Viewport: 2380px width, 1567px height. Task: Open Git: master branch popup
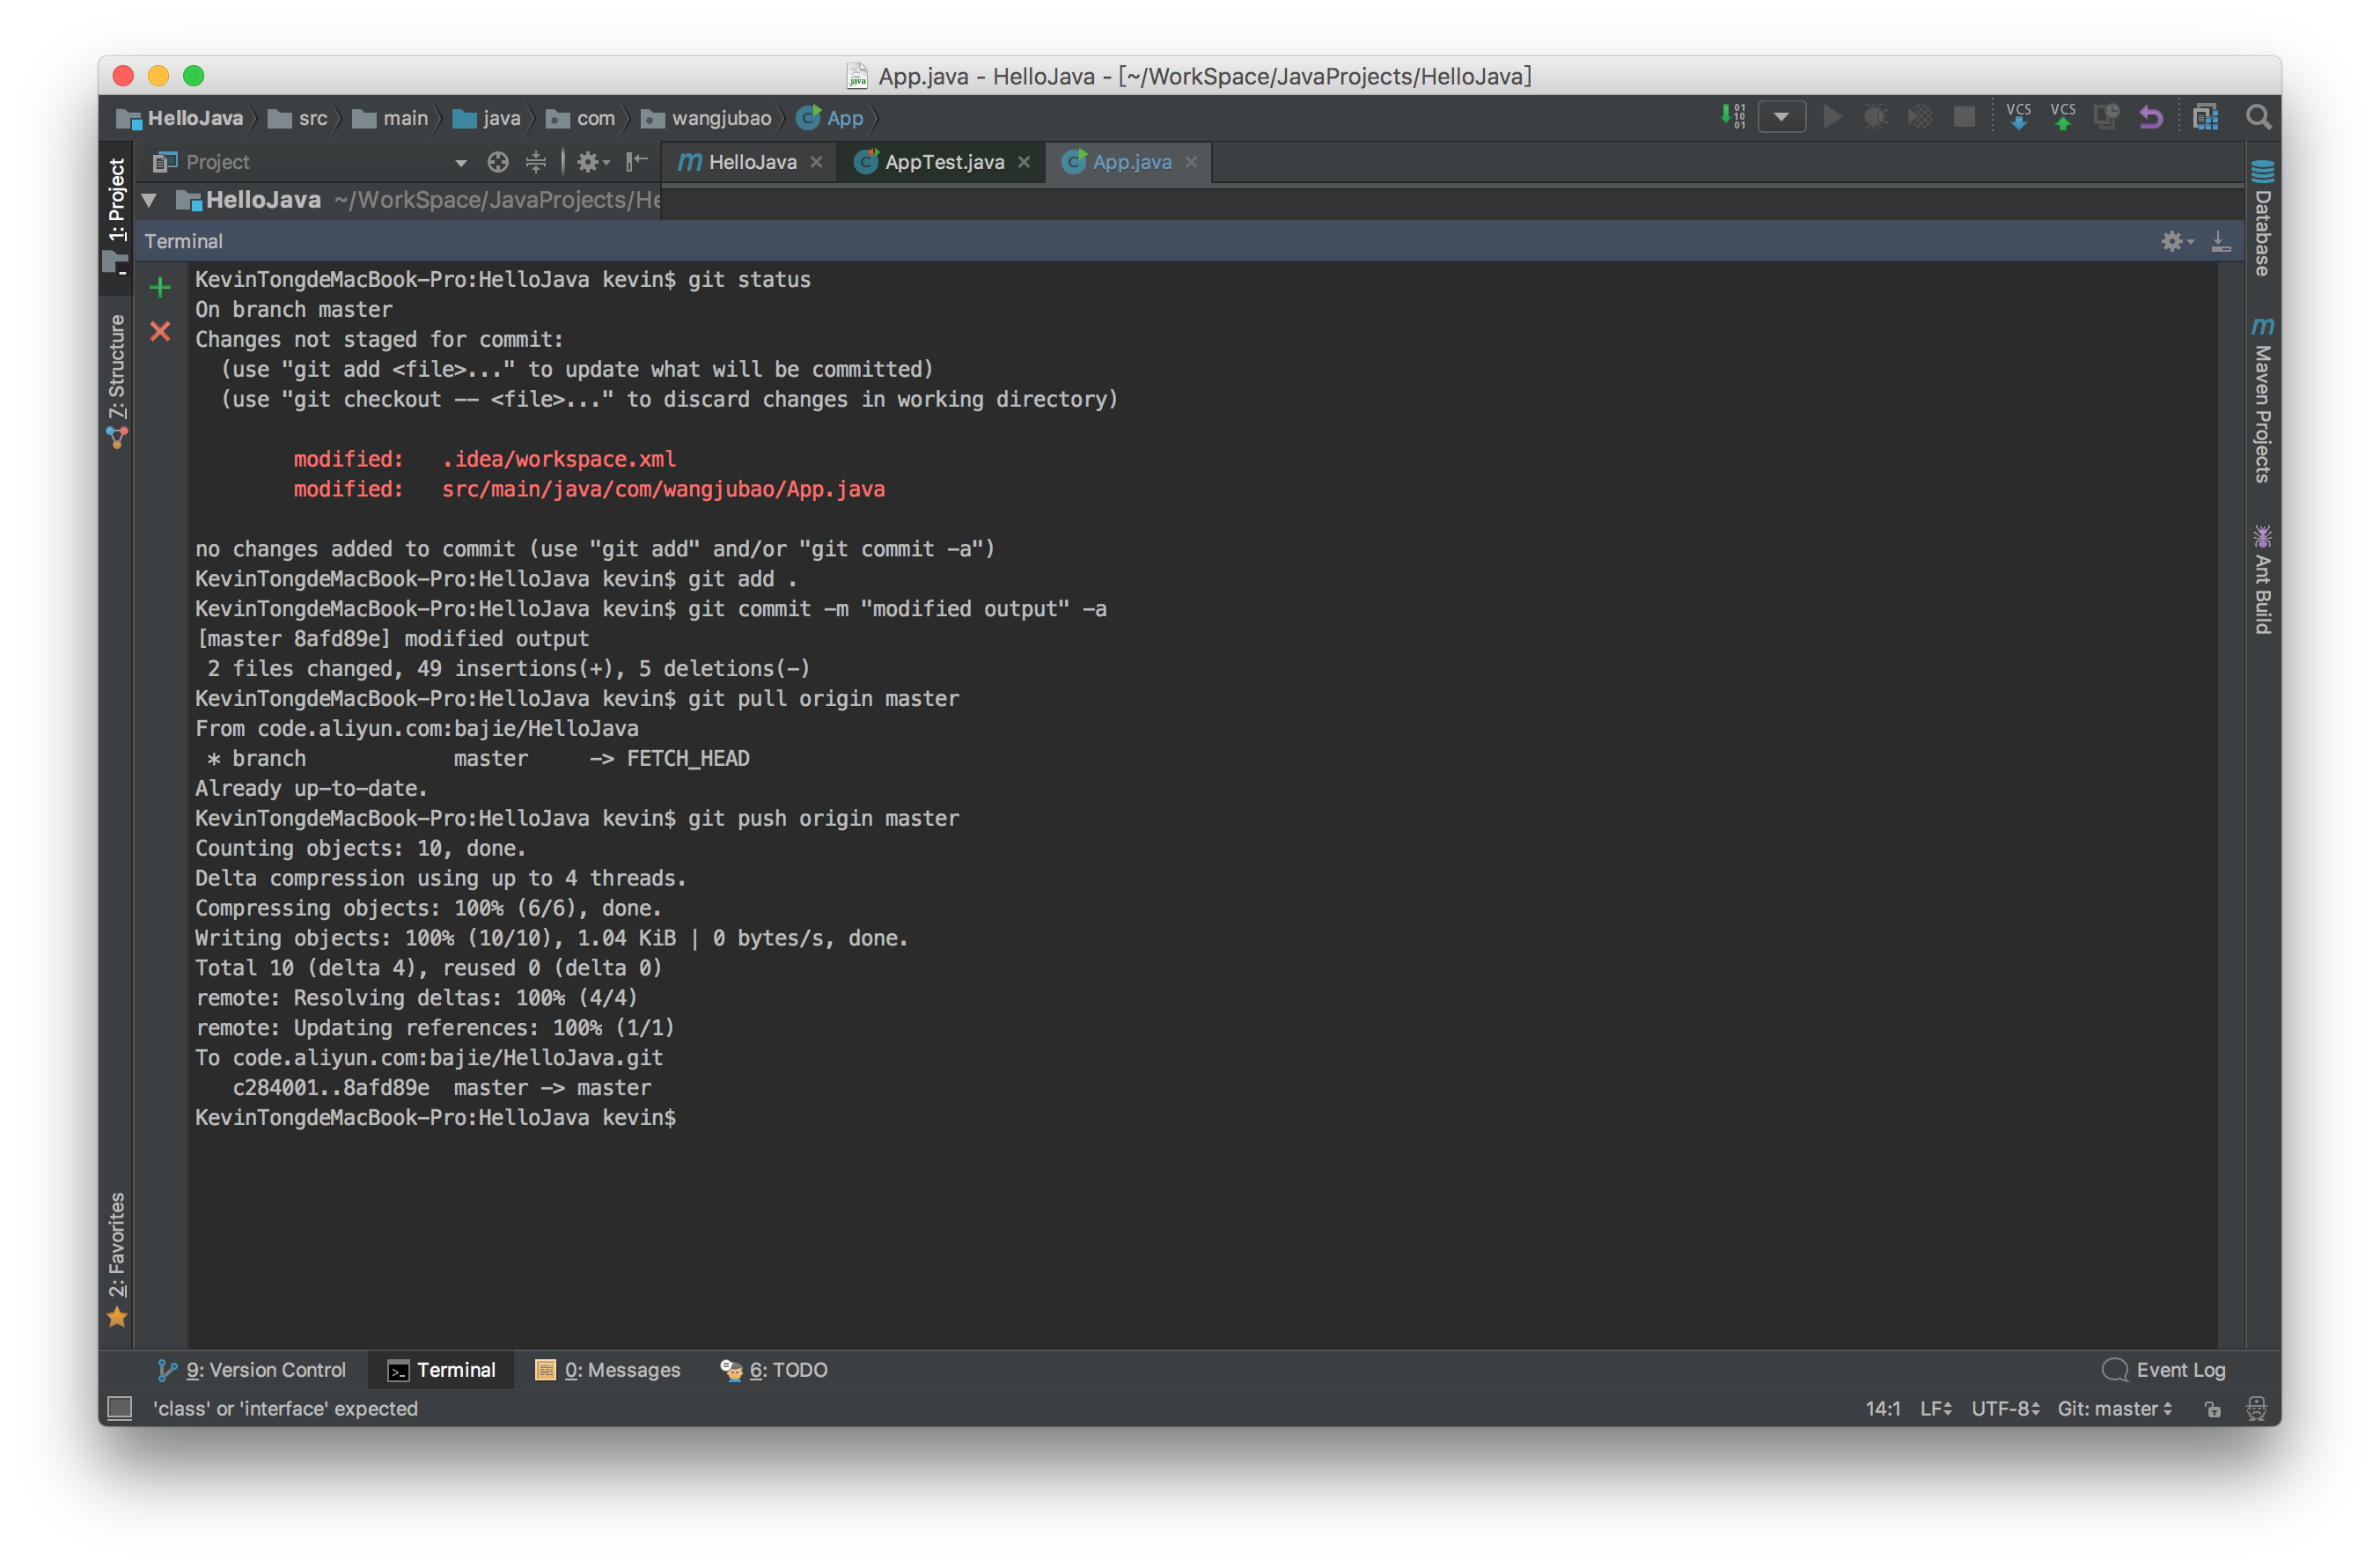tap(2114, 1408)
